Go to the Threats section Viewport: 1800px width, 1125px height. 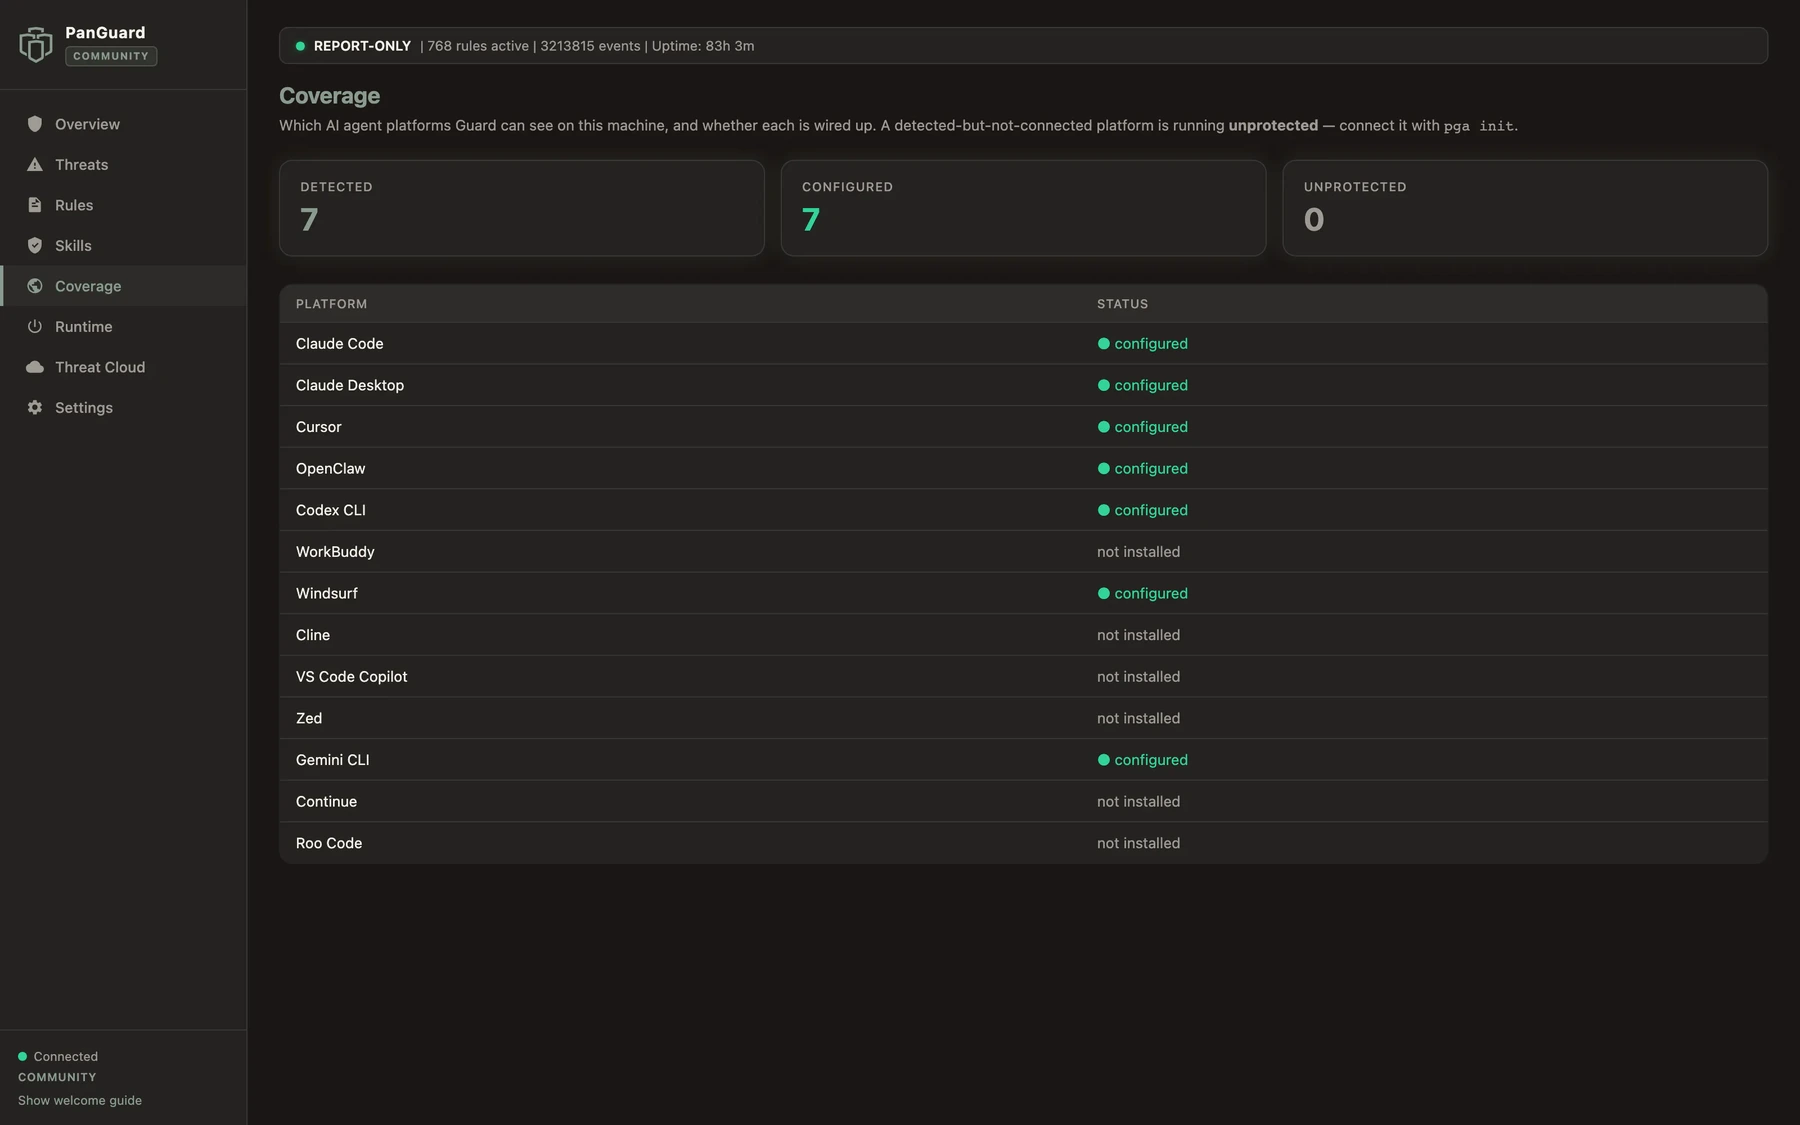124,165
